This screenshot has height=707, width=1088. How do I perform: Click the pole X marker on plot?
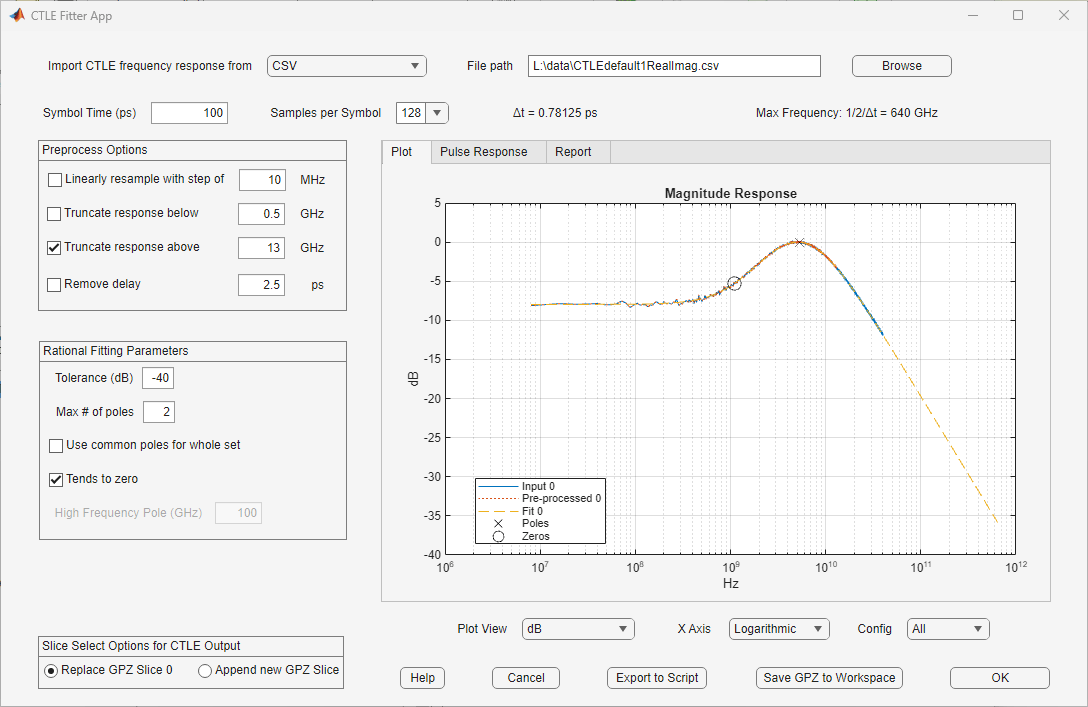(799, 242)
